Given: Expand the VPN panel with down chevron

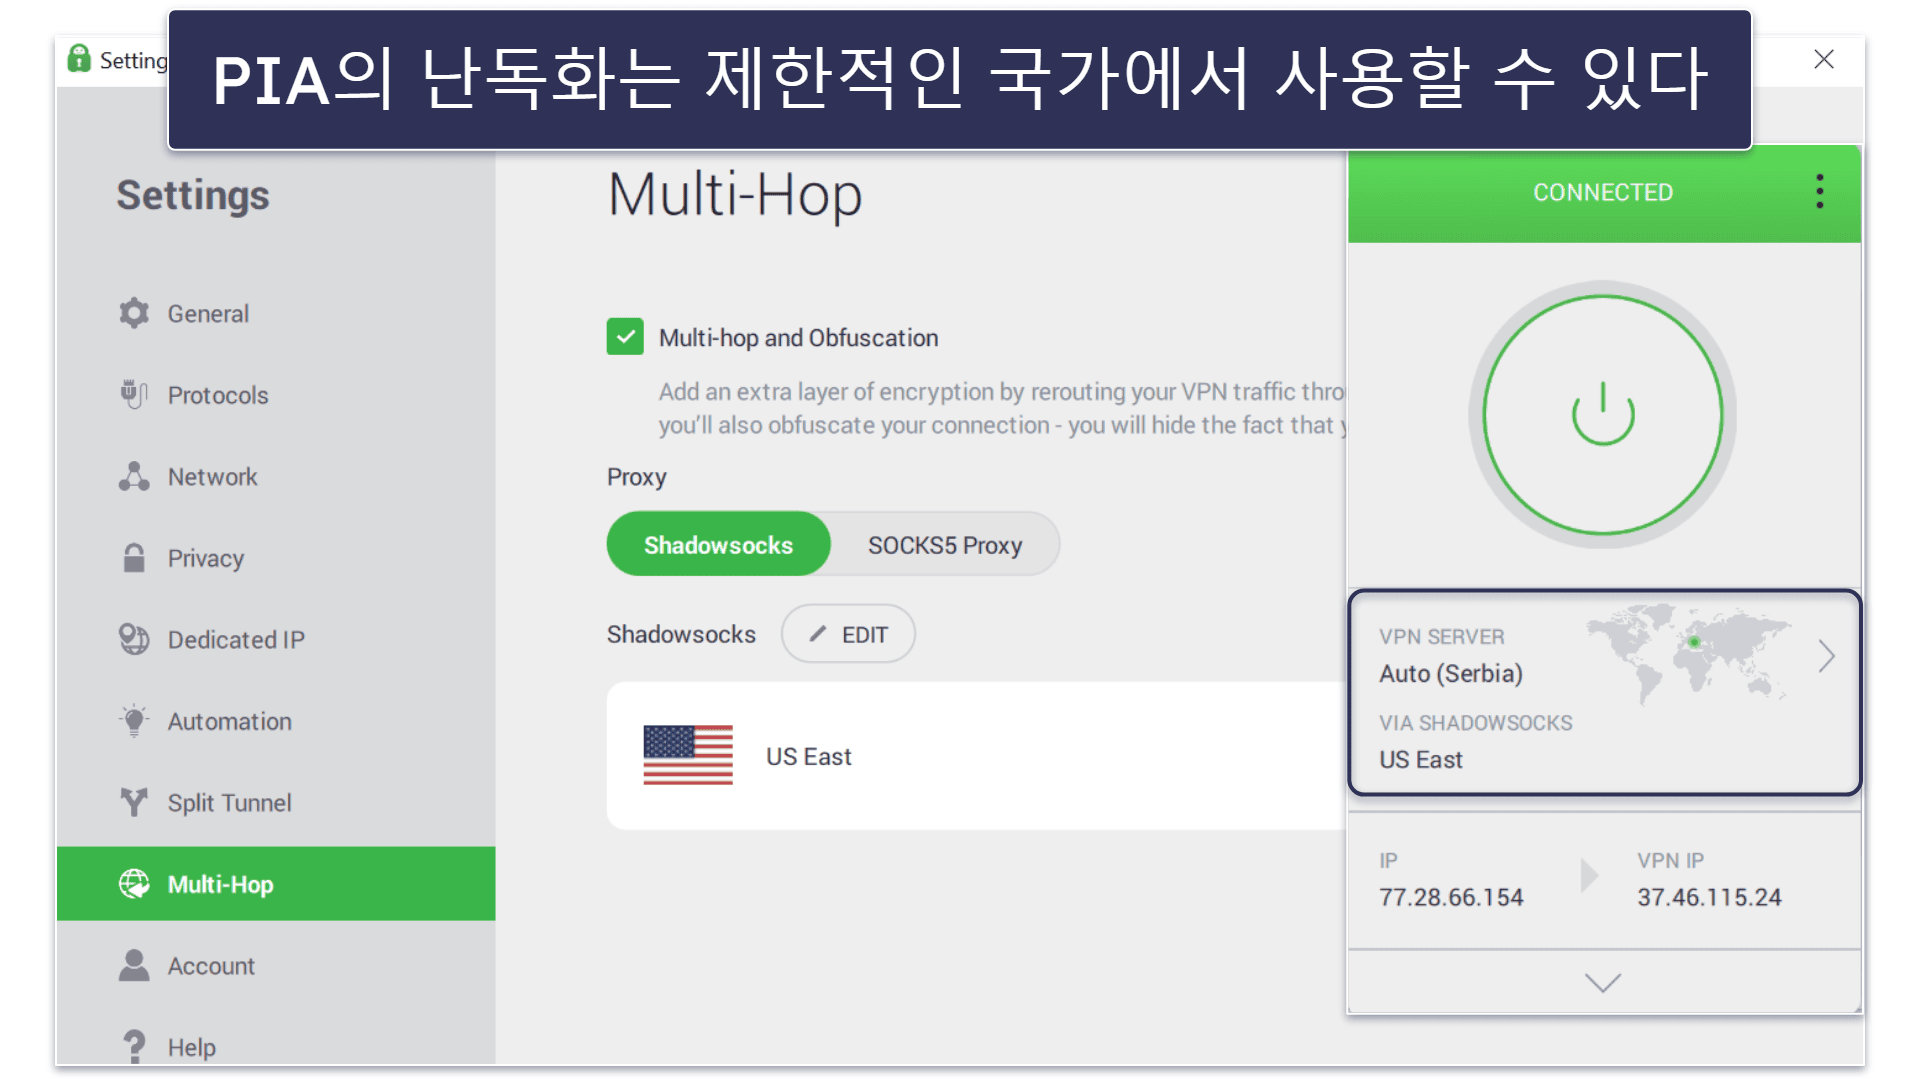Looking at the screenshot, I should click(x=1603, y=983).
